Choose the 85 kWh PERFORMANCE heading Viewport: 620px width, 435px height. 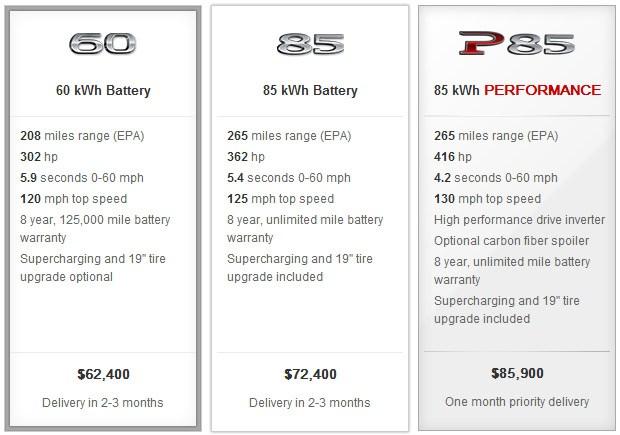517,91
